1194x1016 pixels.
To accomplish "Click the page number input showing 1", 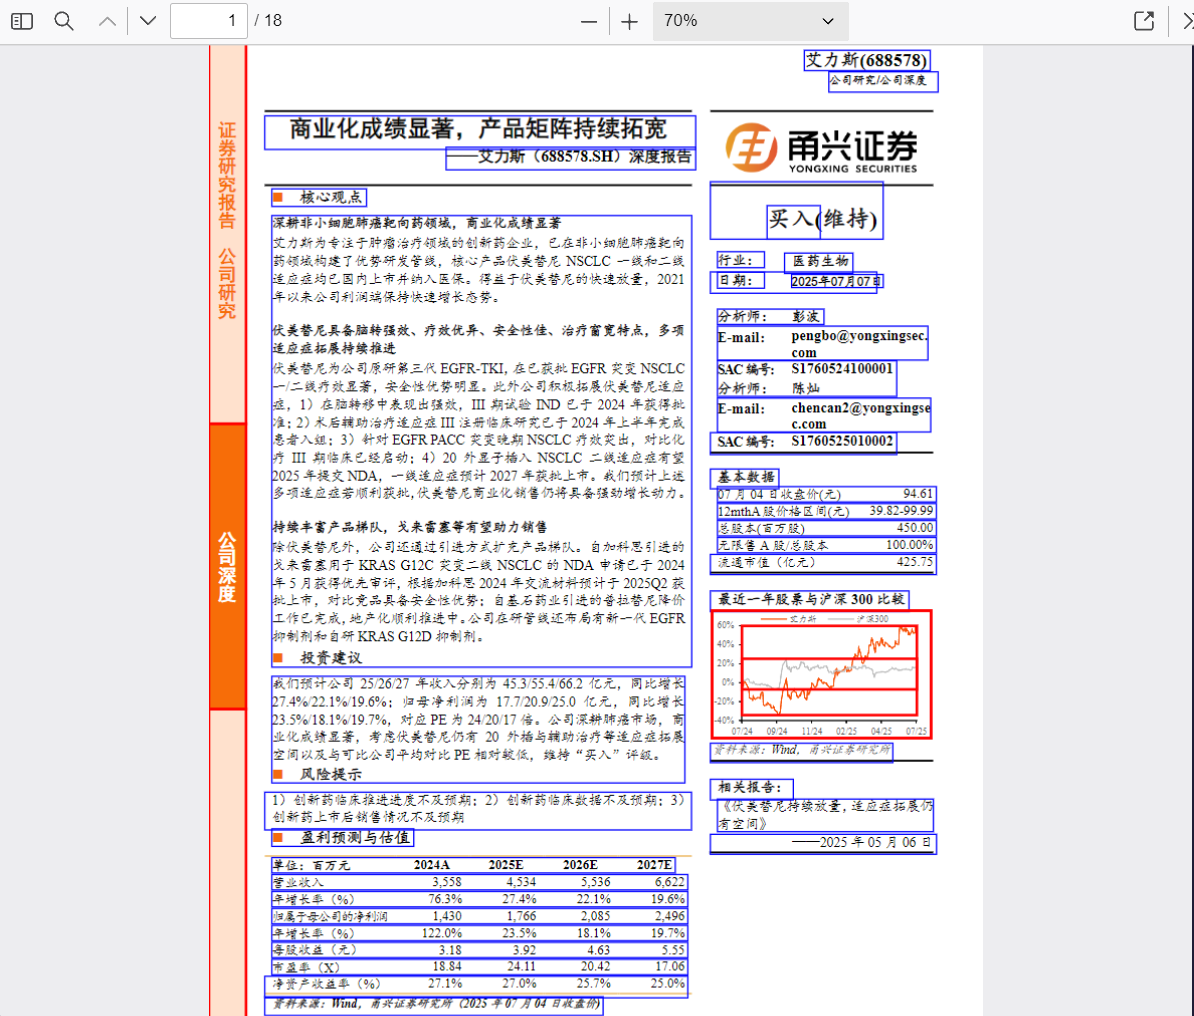I will [208, 20].
